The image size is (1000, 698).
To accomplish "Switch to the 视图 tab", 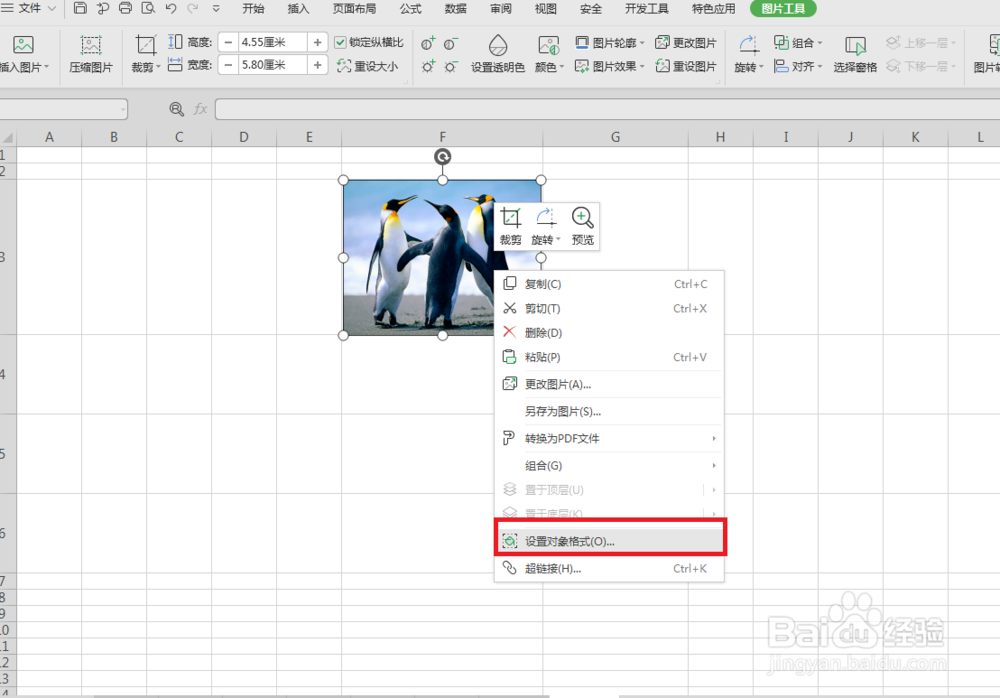I will pos(545,8).
